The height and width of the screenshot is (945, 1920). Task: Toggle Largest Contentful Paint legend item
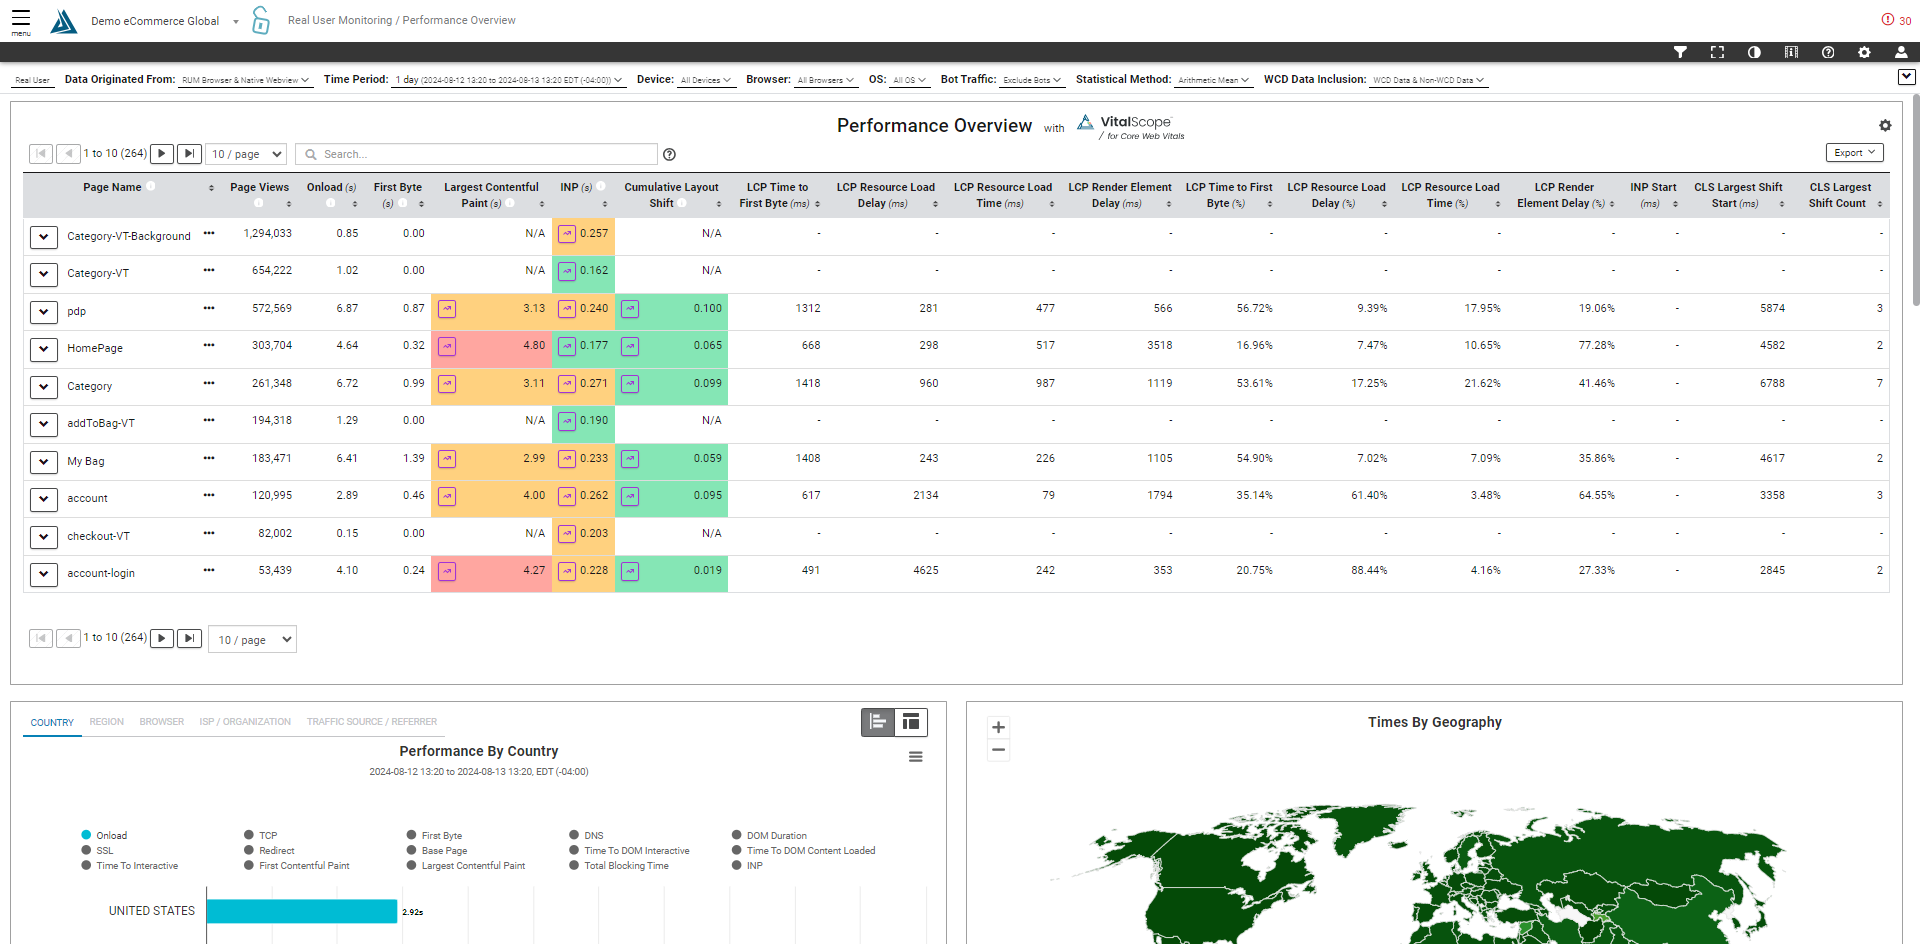466,866
